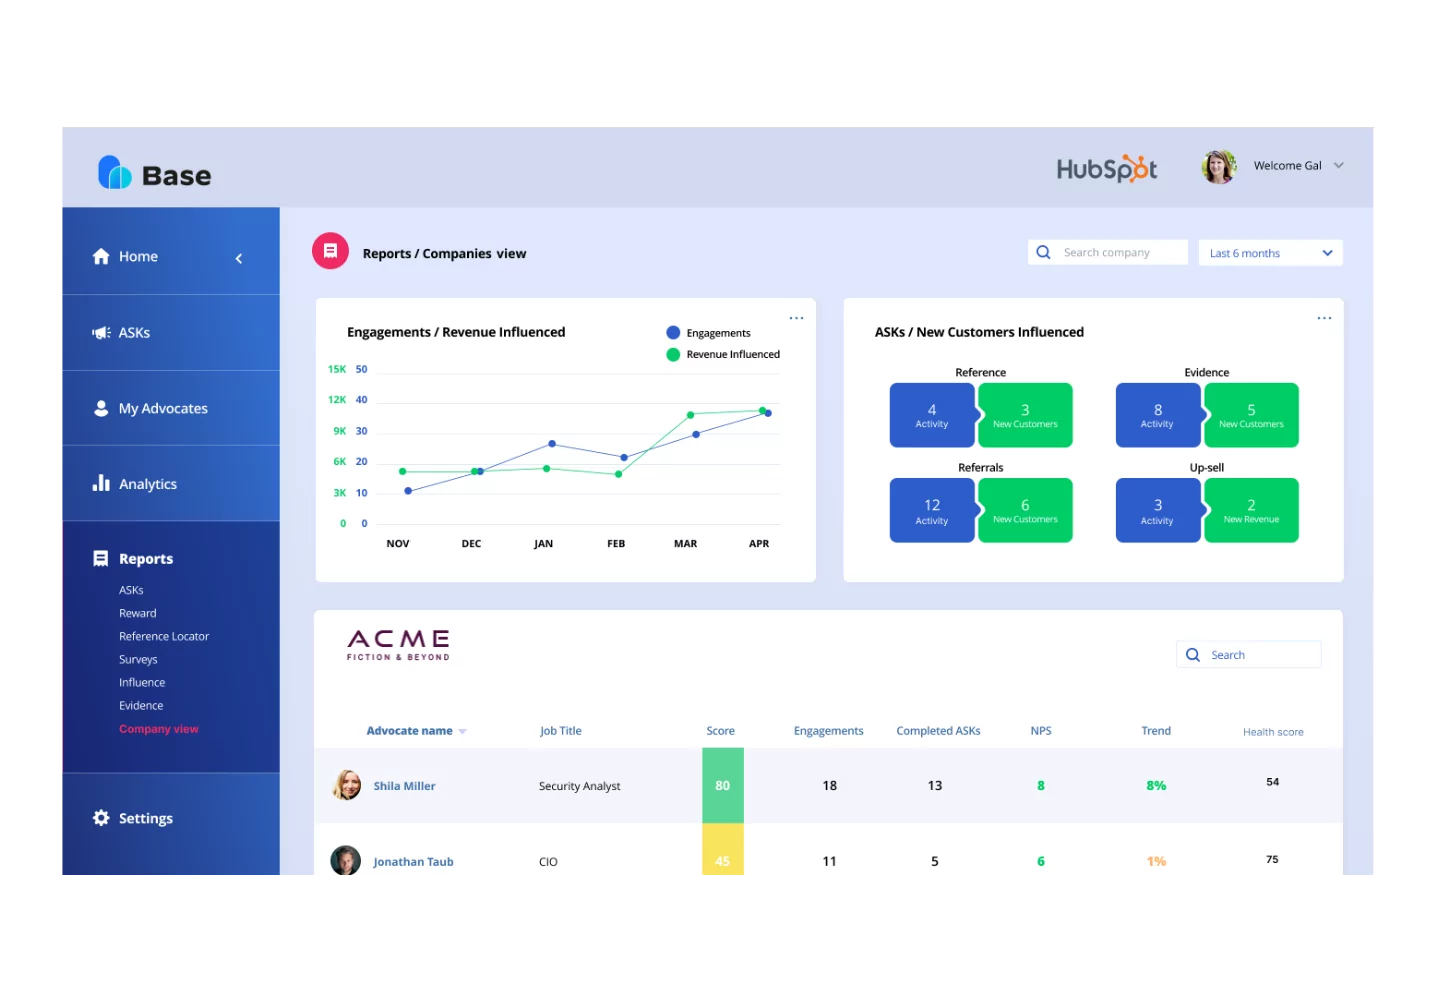This screenshot has width=1439, height=1002.
Task: Click the HubSpot logo
Action: [1106, 168]
